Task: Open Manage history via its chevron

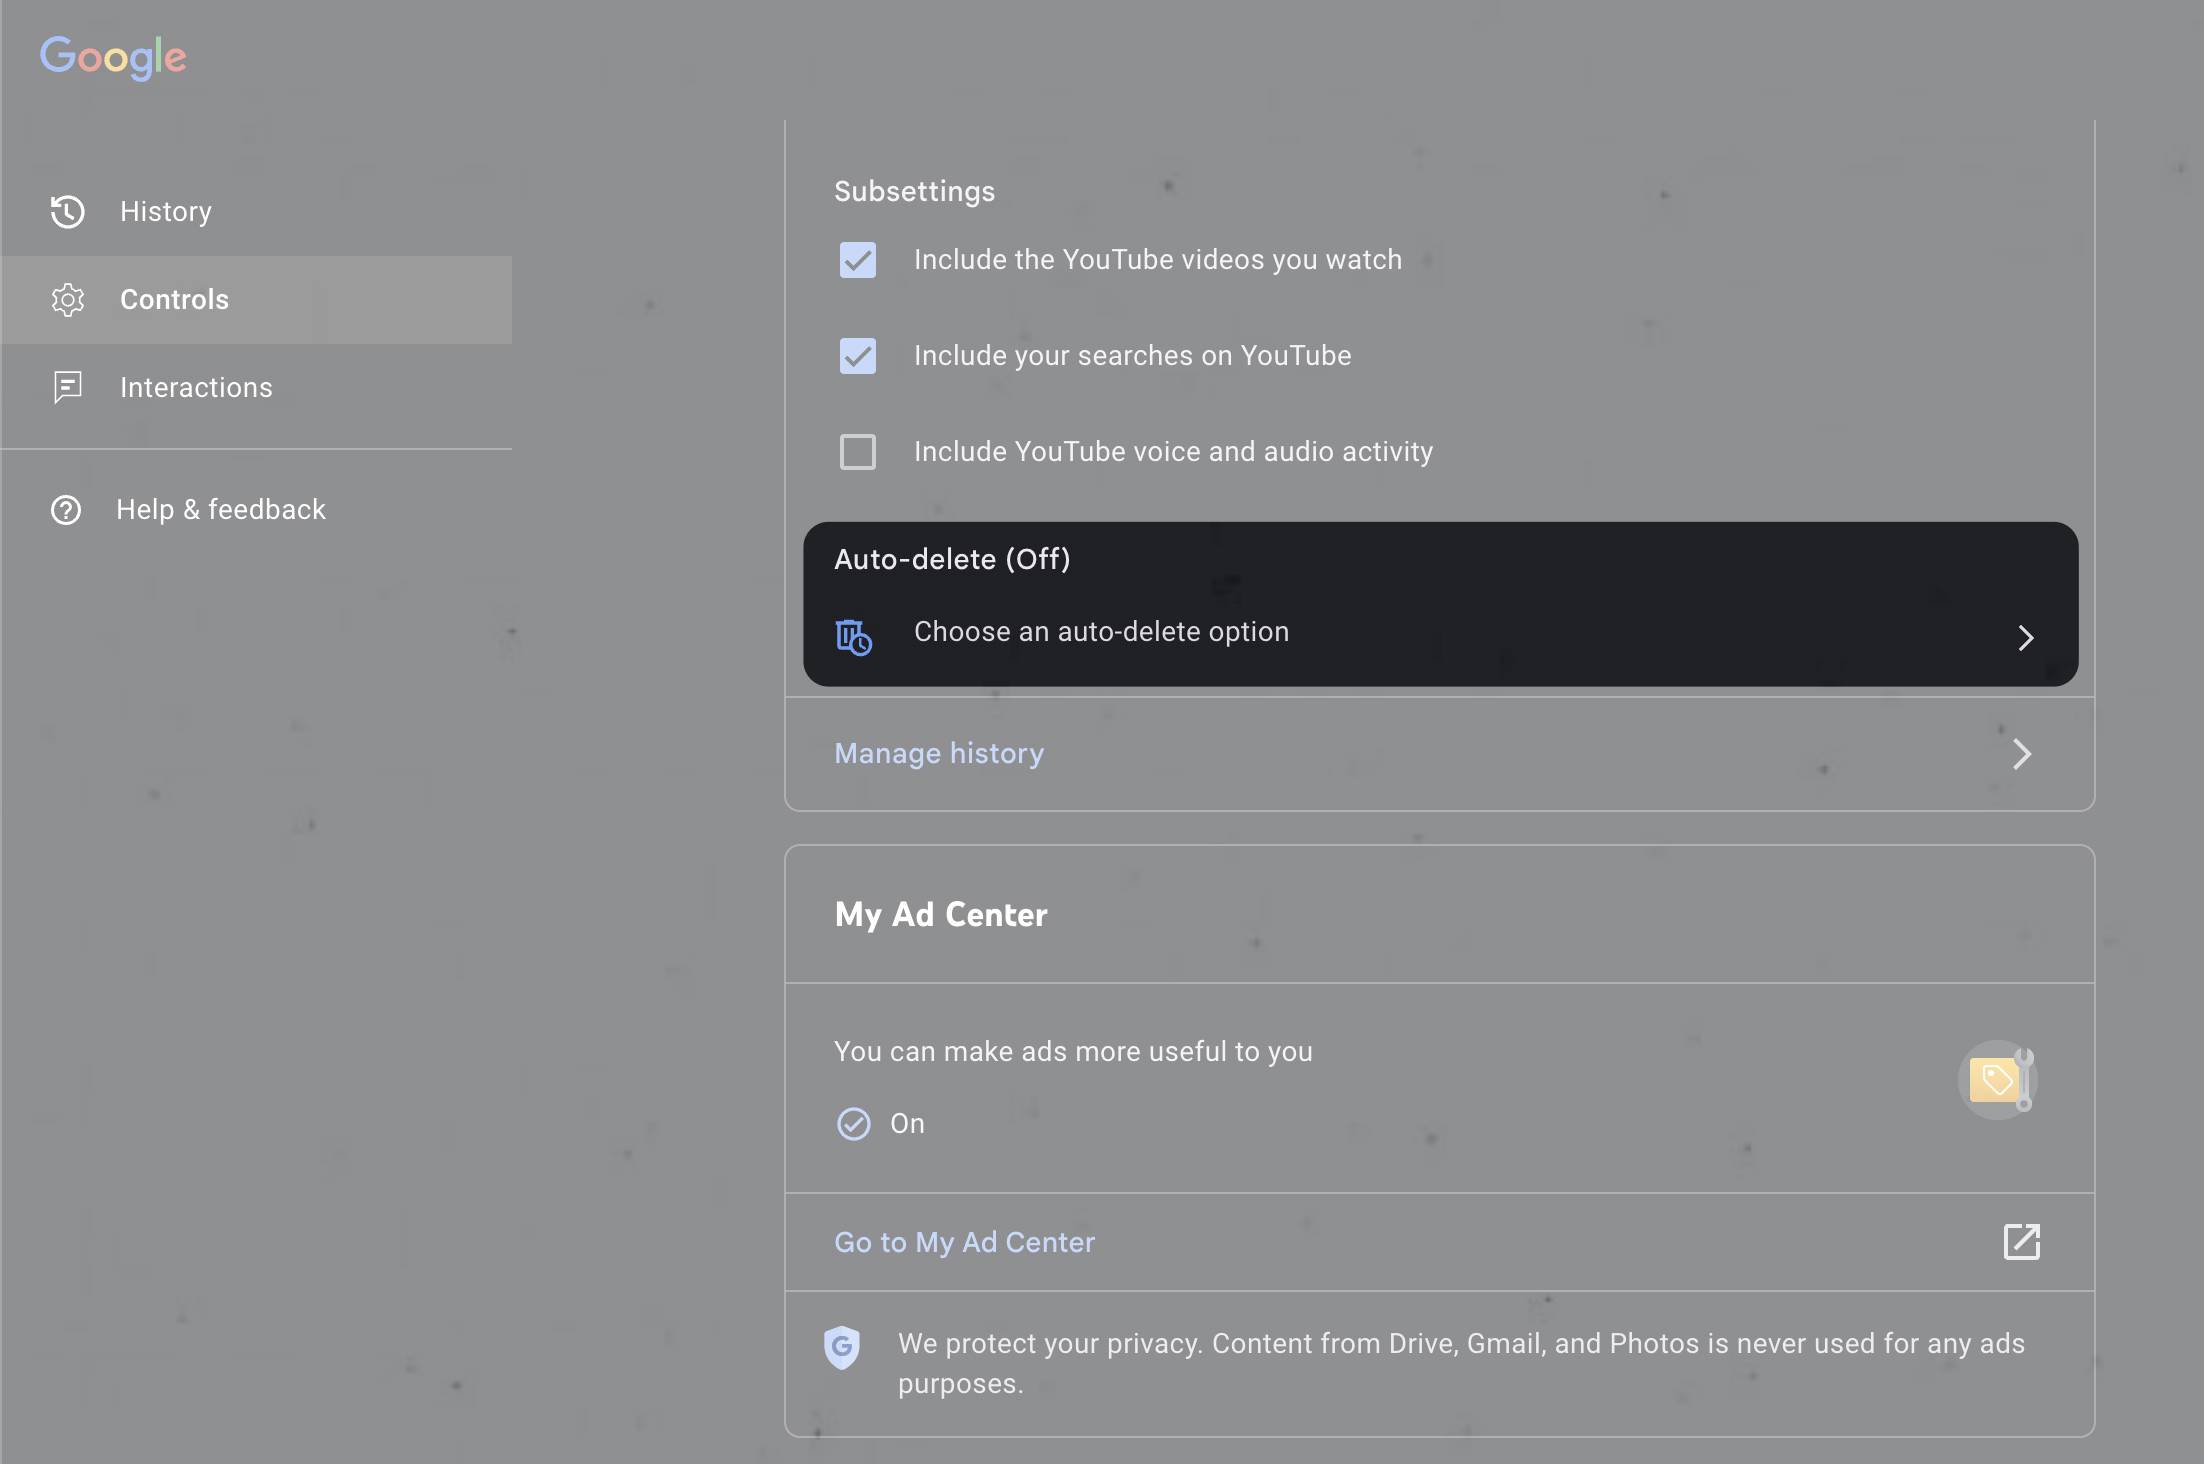Action: tap(2023, 754)
